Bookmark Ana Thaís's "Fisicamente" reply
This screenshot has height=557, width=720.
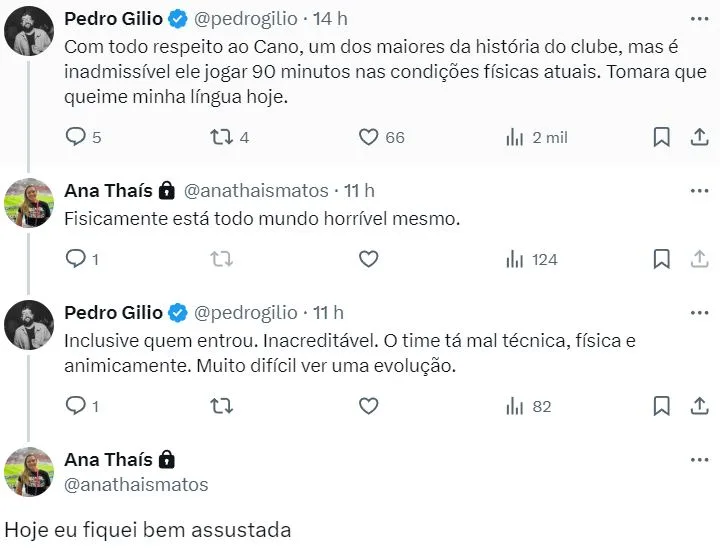661,259
